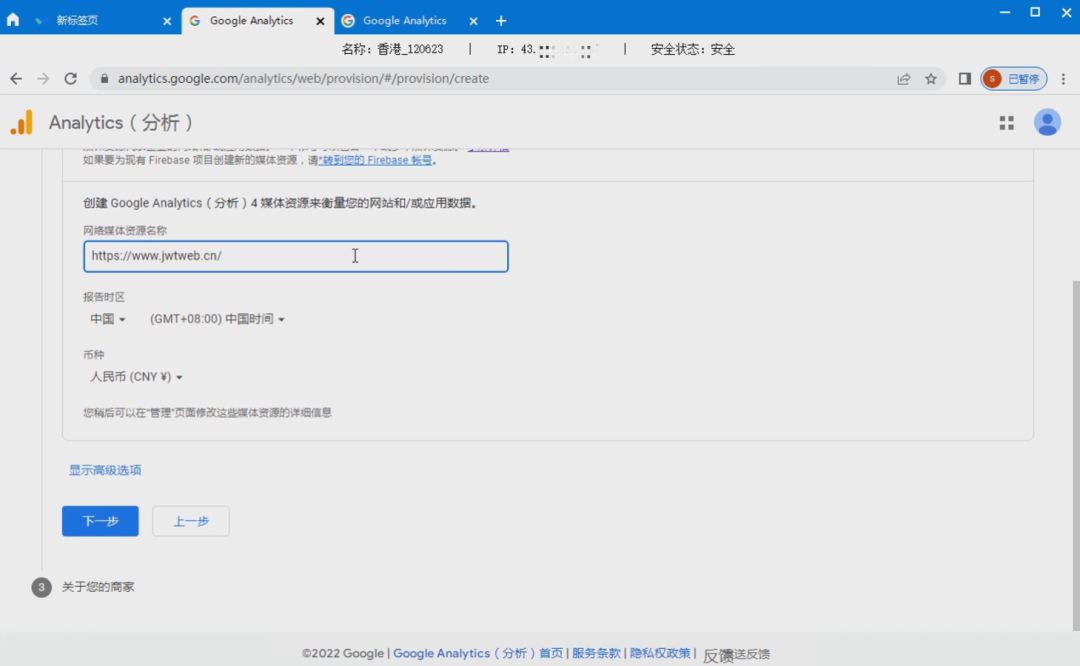Click the 上一步 button
This screenshot has width=1080, height=666.
pyautogui.click(x=191, y=521)
